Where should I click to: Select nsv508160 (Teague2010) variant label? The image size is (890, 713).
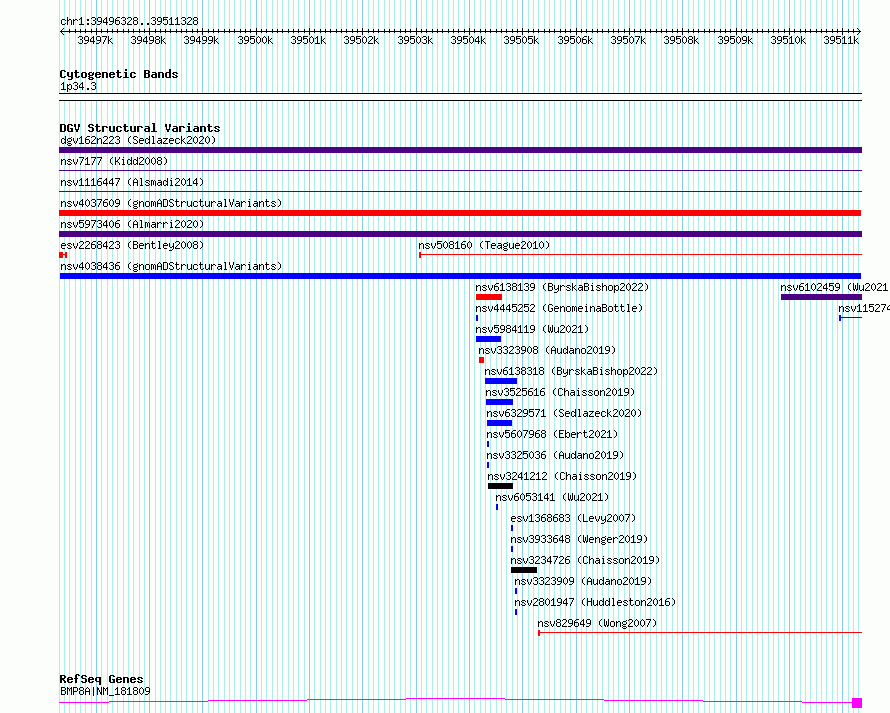484,245
